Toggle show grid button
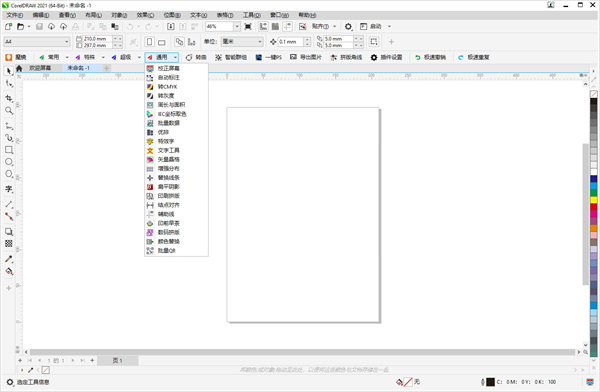This screenshot has width=600, height=392. (x=275, y=26)
